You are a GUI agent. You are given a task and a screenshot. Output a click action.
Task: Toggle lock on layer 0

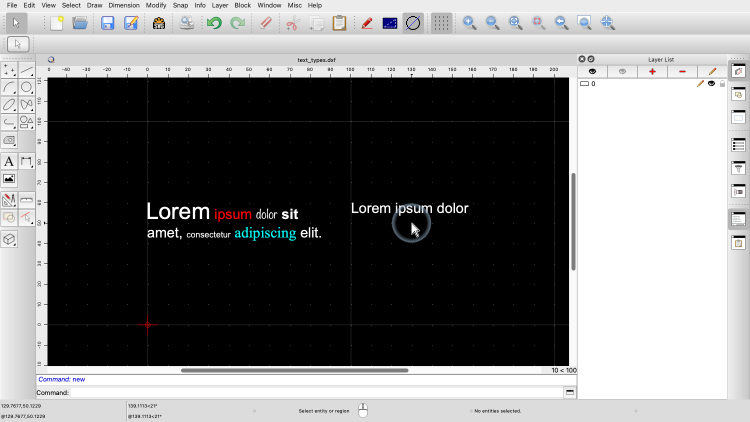point(721,84)
